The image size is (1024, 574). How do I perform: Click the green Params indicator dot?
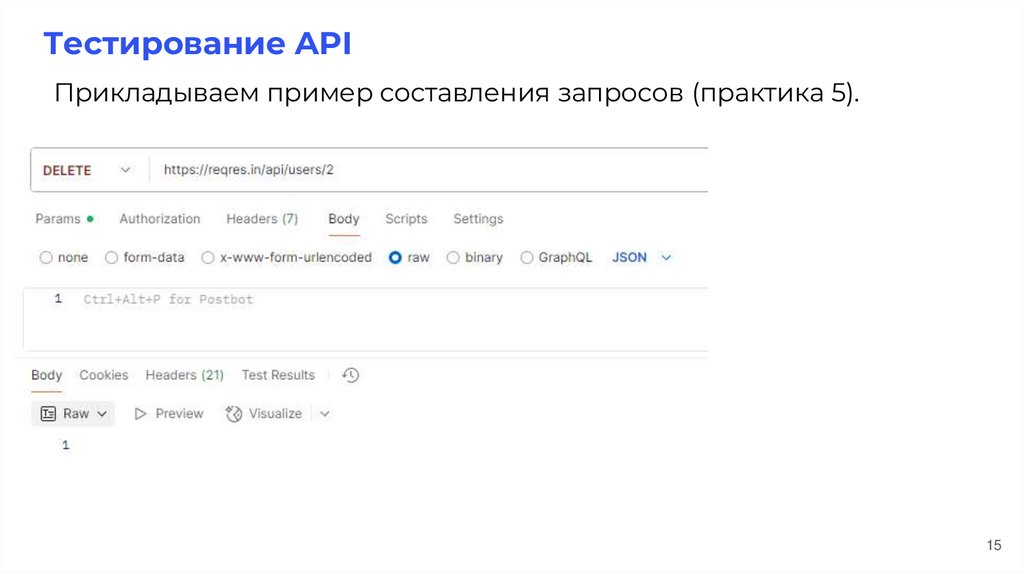point(90,219)
